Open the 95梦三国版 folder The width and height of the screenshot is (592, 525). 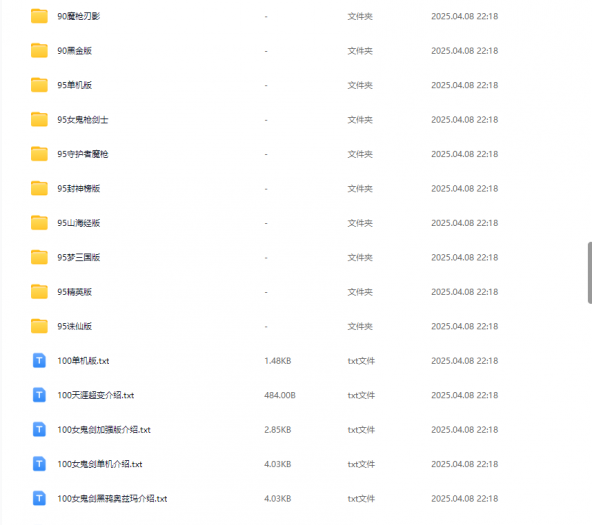pos(79,257)
